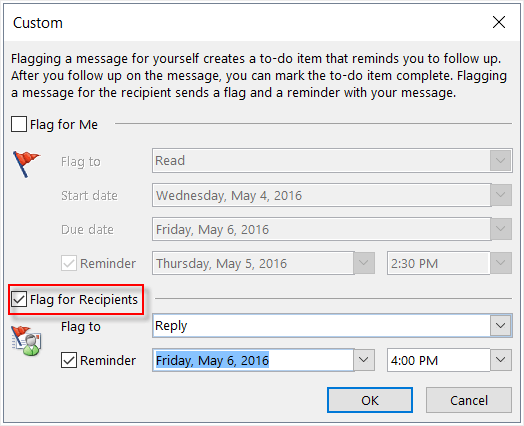Viewport: 524px width, 426px height.
Task: Click the Wednesday, May 4, 2016 start date field
Action: (x=321, y=195)
